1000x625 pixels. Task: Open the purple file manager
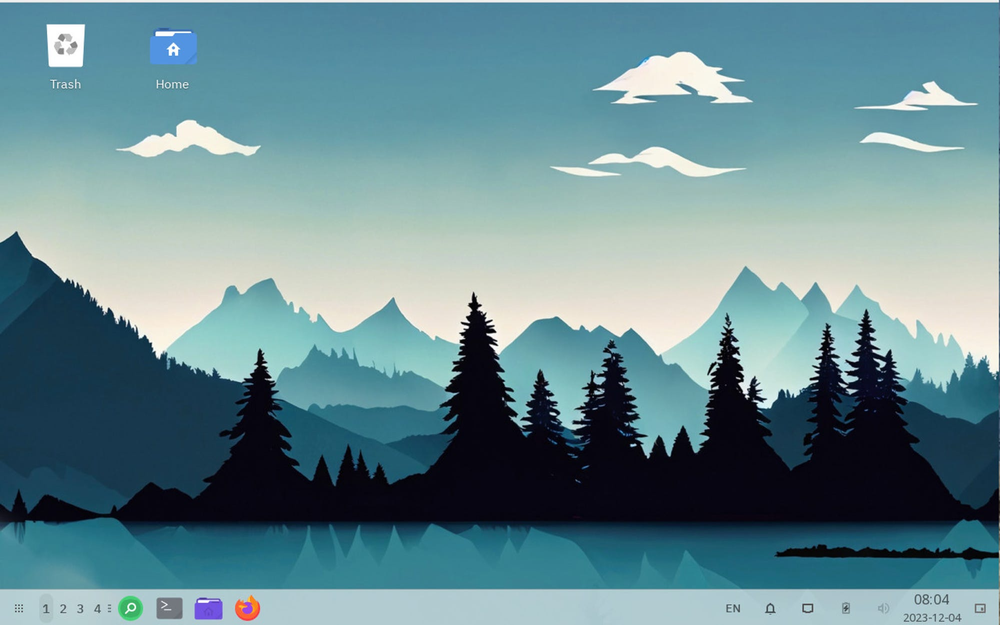(x=209, y=608)
